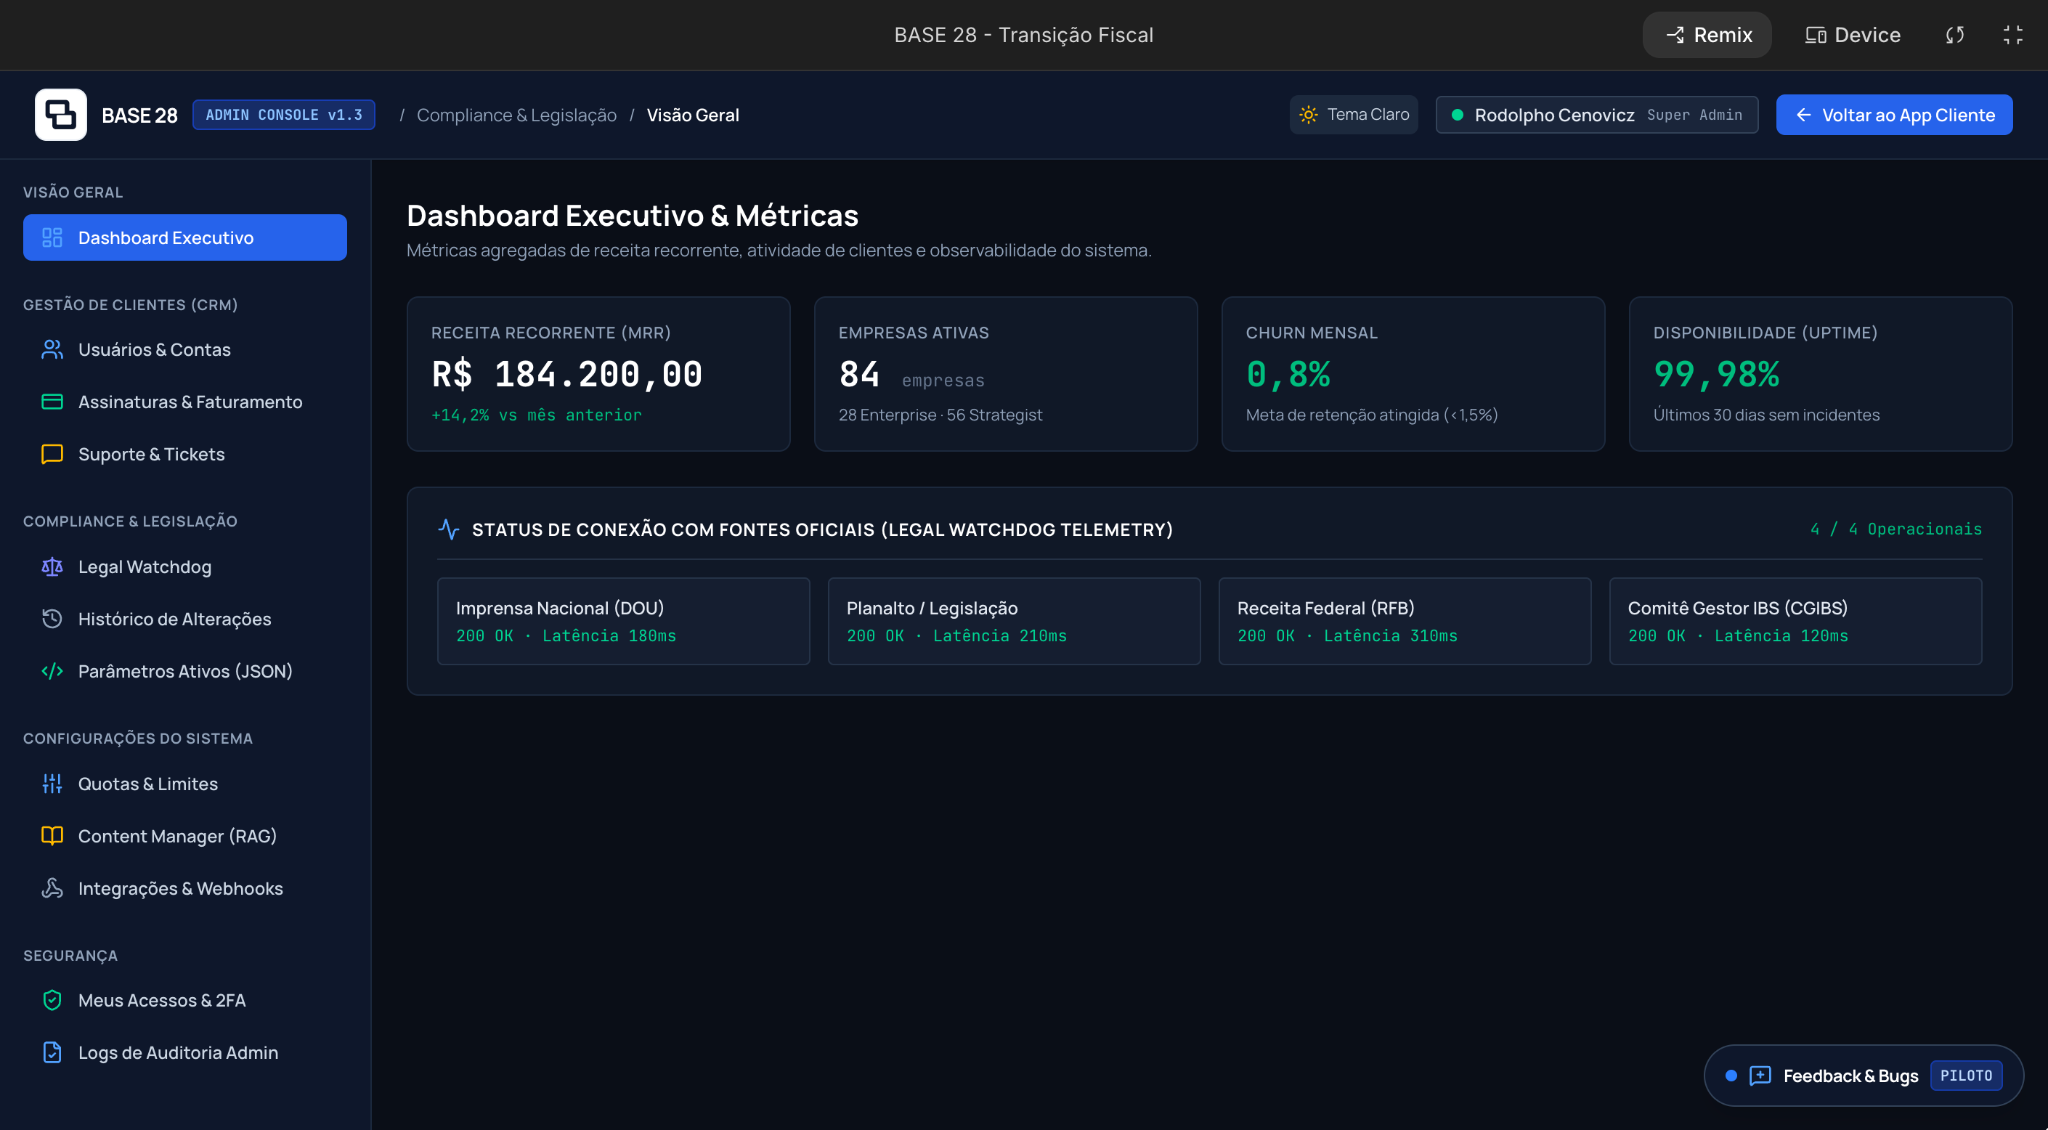Open Rodolpho Cenovicz user menu
This screenshot has height=1130, width=2048.
(1597, 115)
